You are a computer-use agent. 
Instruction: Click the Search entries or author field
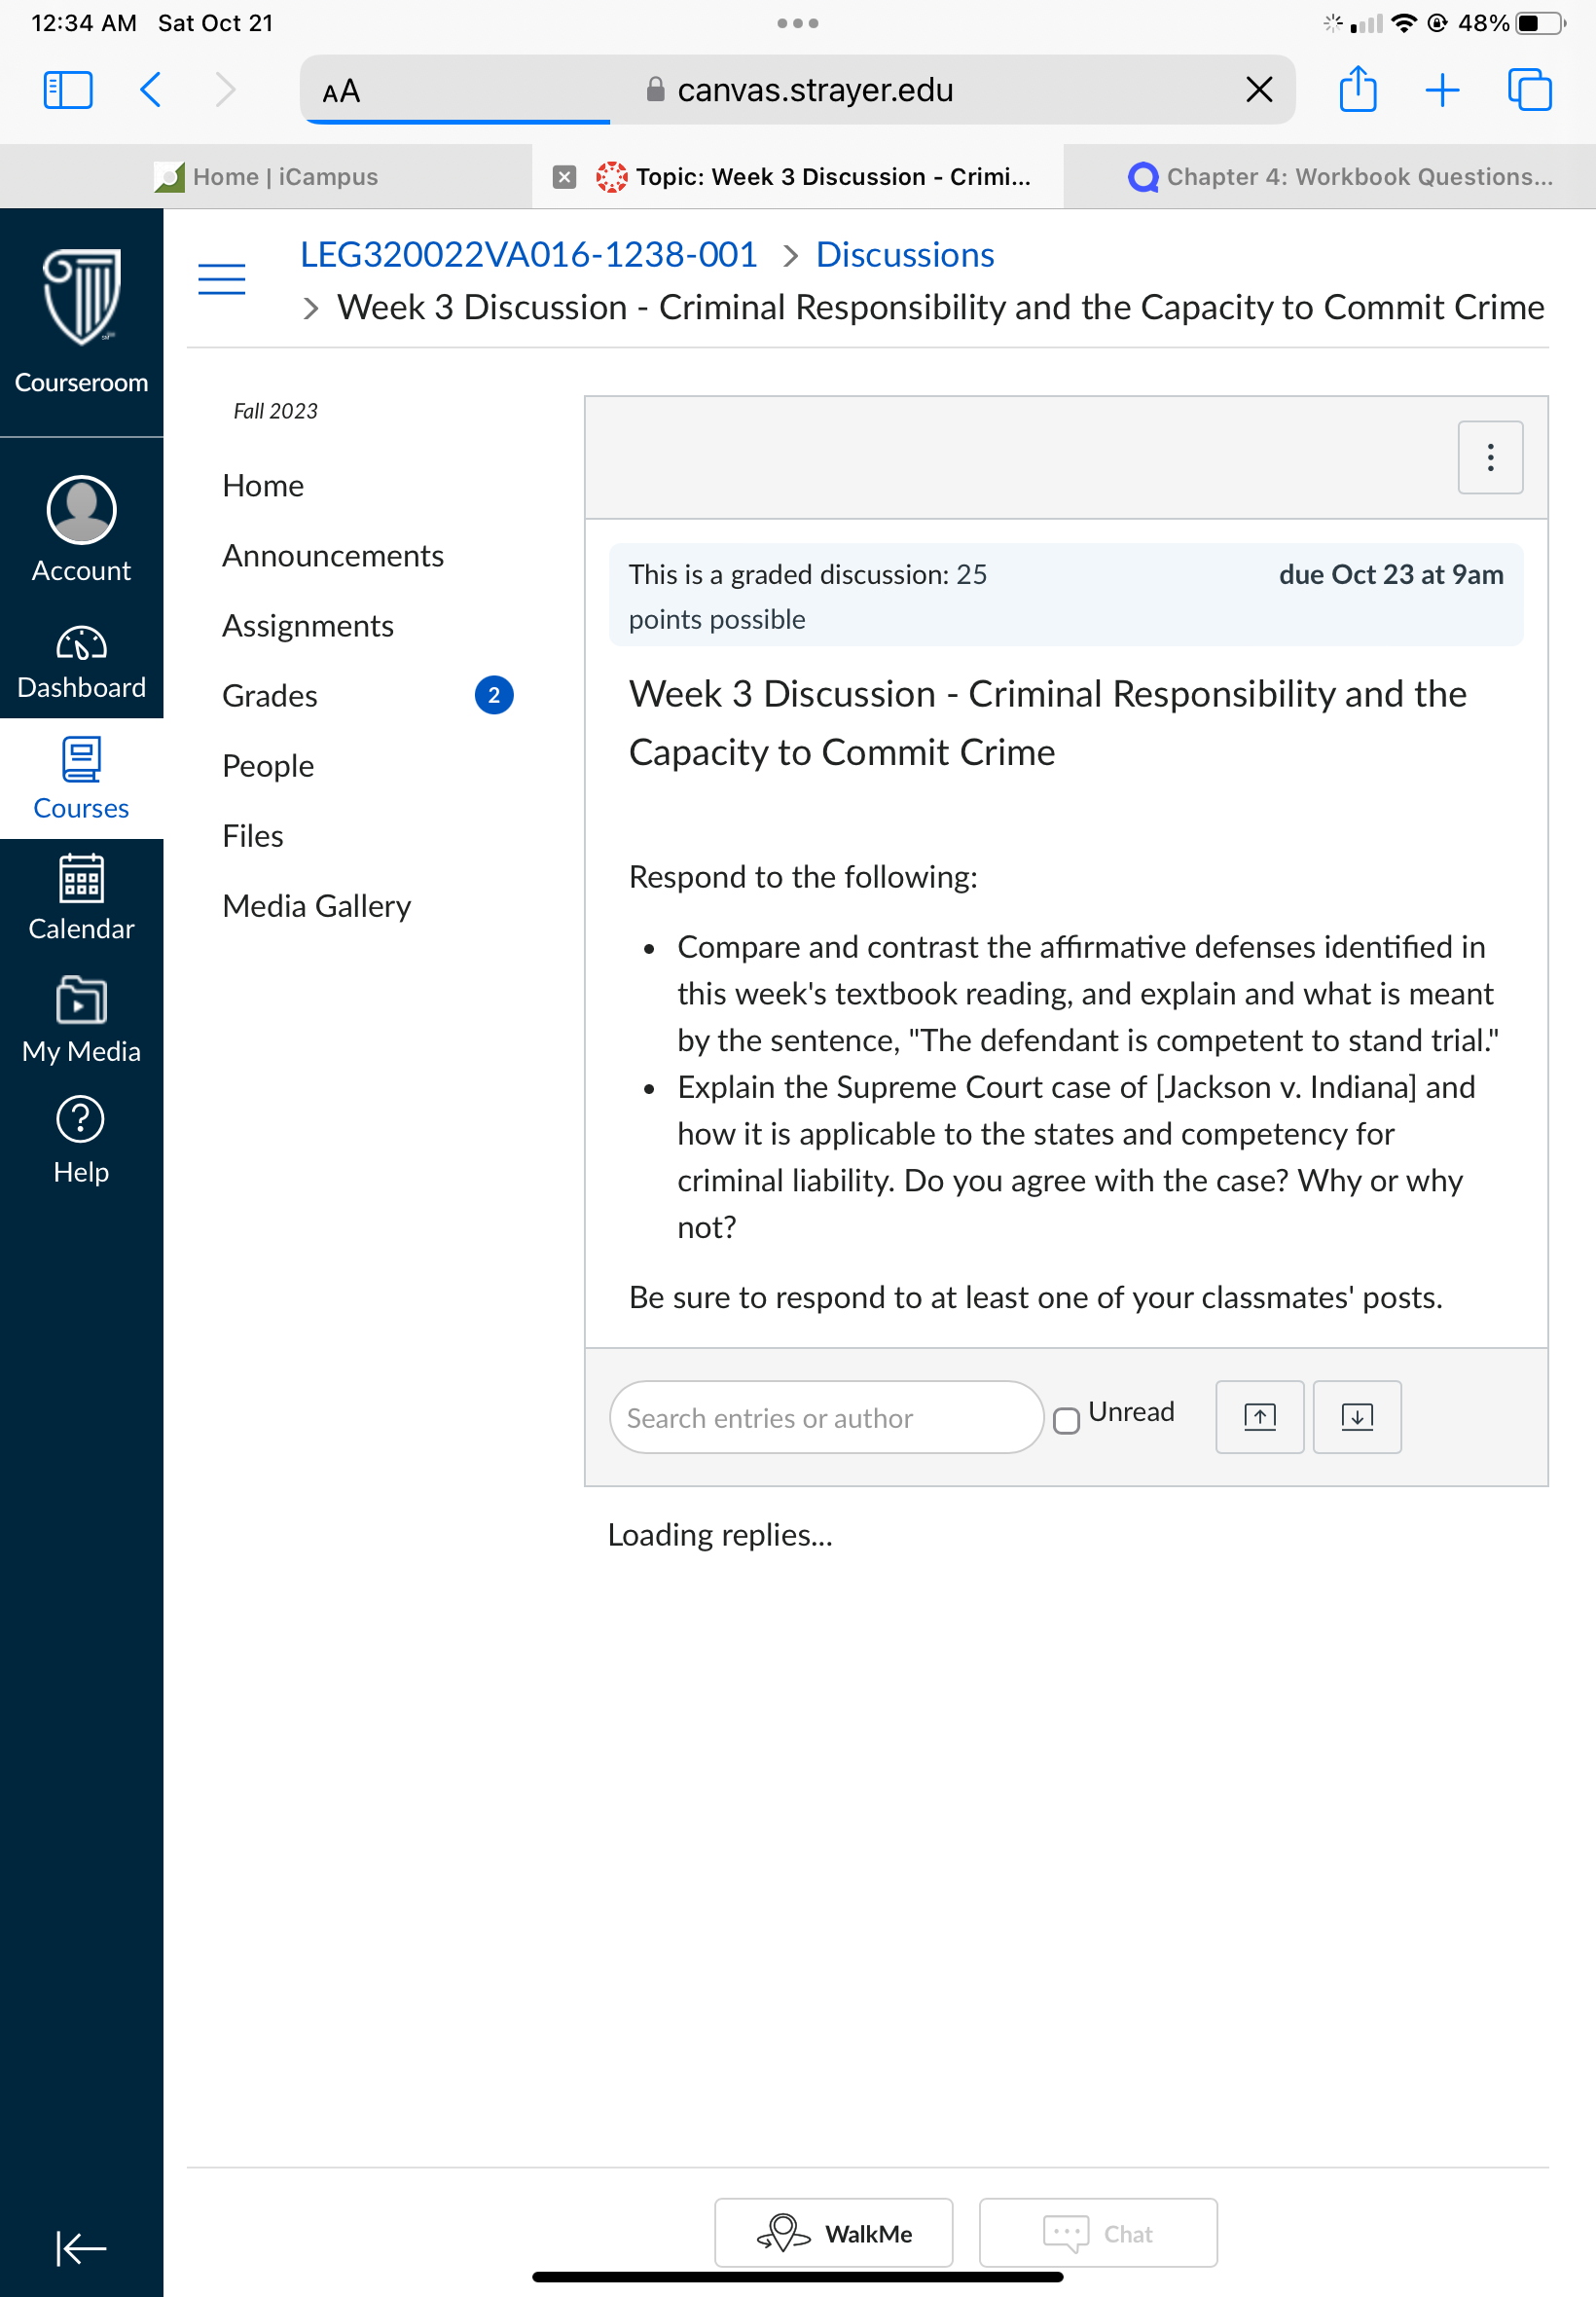tap(826, 1417)
